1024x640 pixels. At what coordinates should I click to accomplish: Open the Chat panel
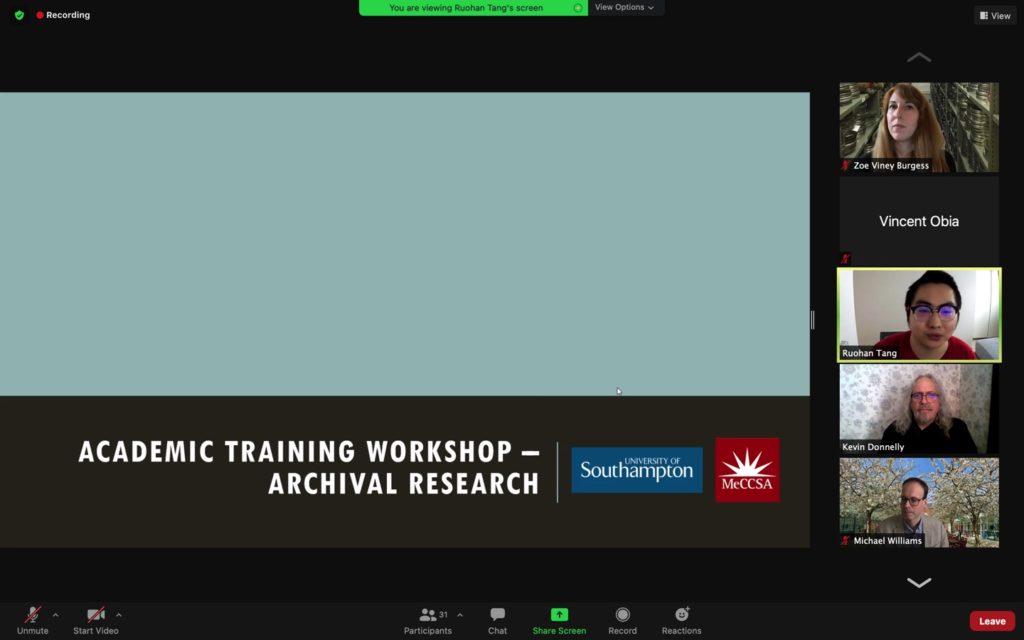497,615
